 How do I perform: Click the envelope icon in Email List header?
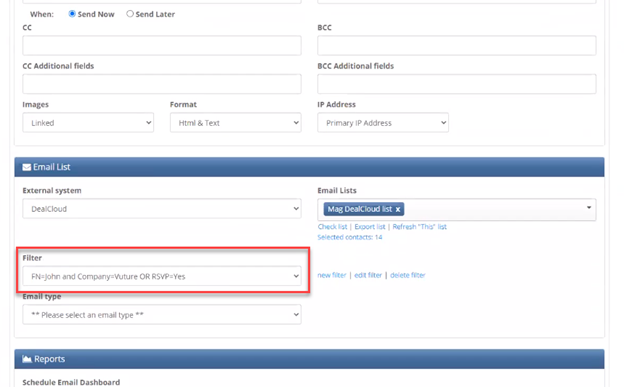pos(27,167)
